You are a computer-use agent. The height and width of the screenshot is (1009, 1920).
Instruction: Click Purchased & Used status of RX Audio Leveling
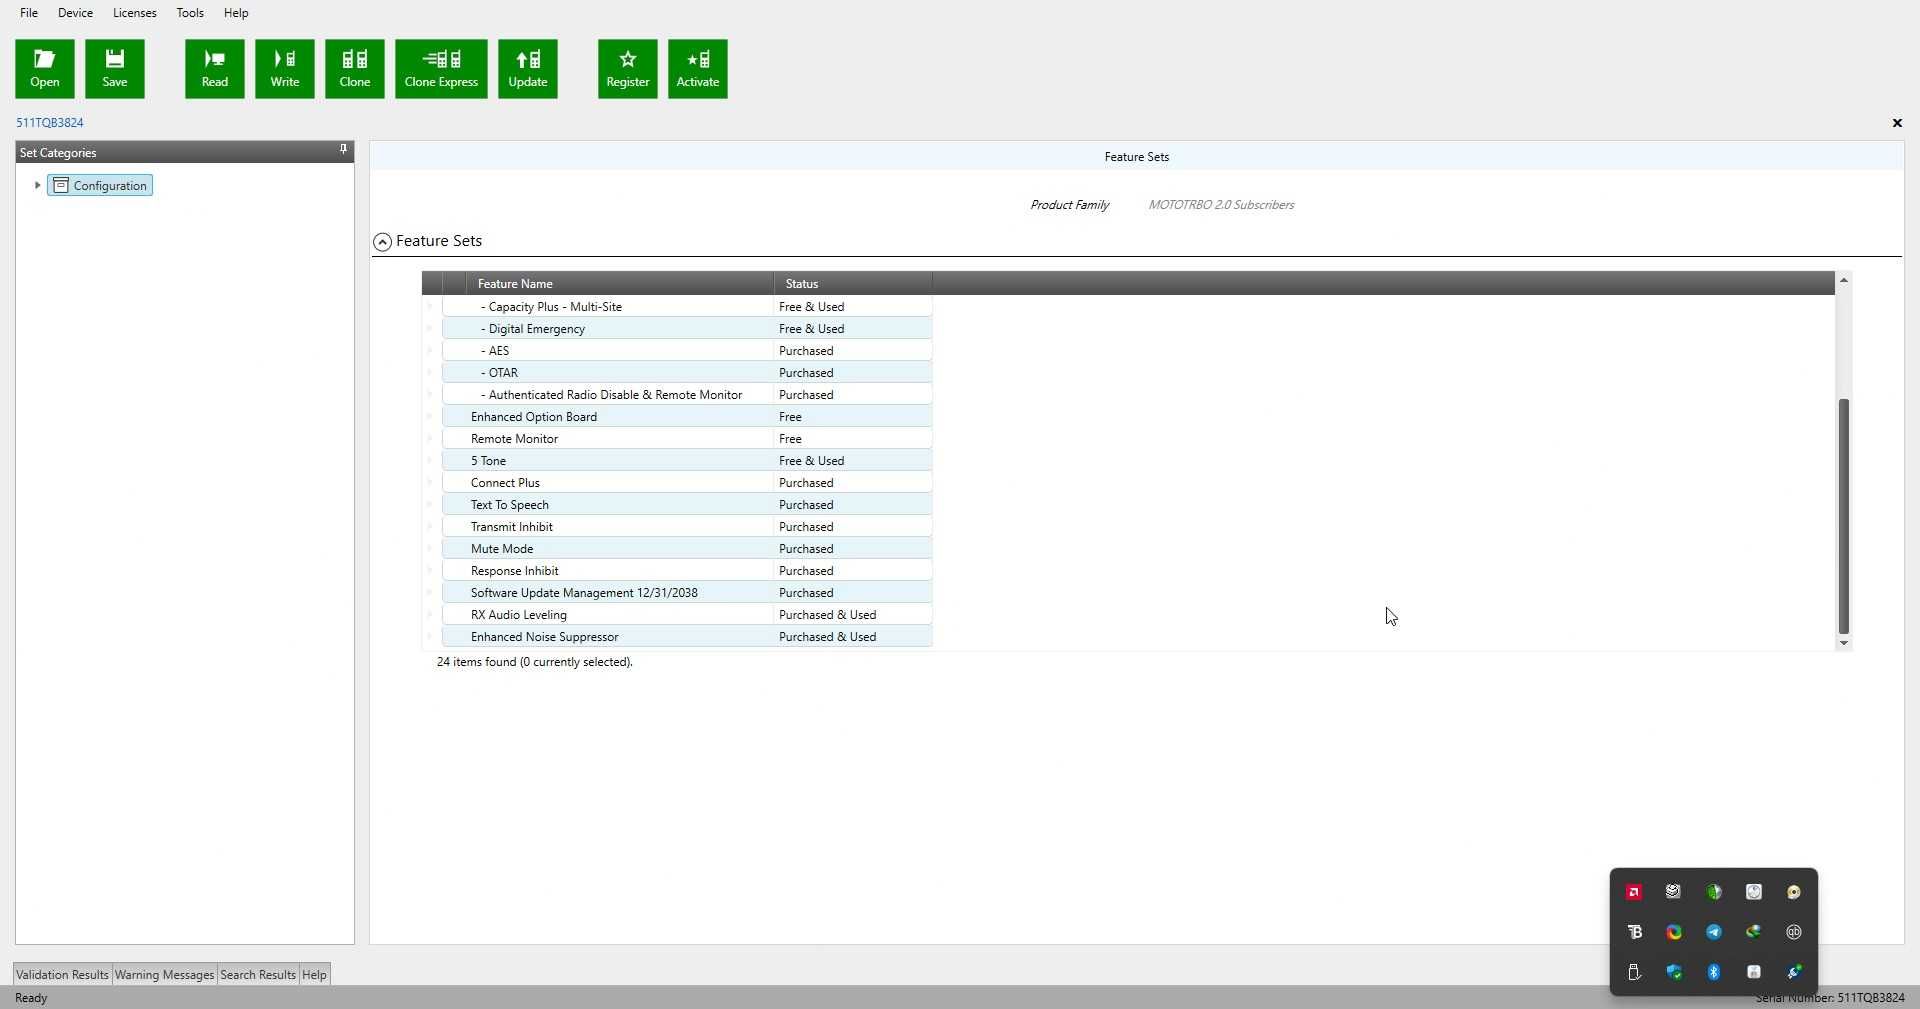click(x=827, y=615)
